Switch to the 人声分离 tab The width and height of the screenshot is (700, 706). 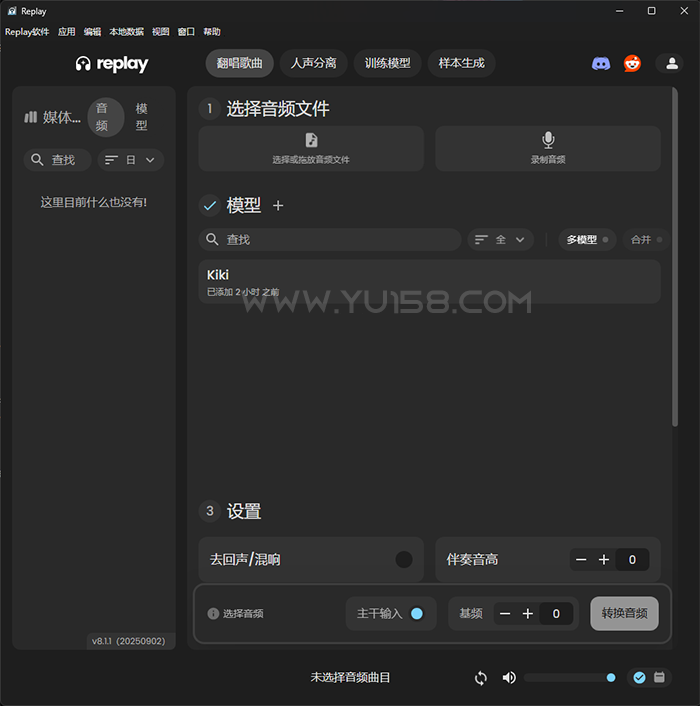[313, 63]
